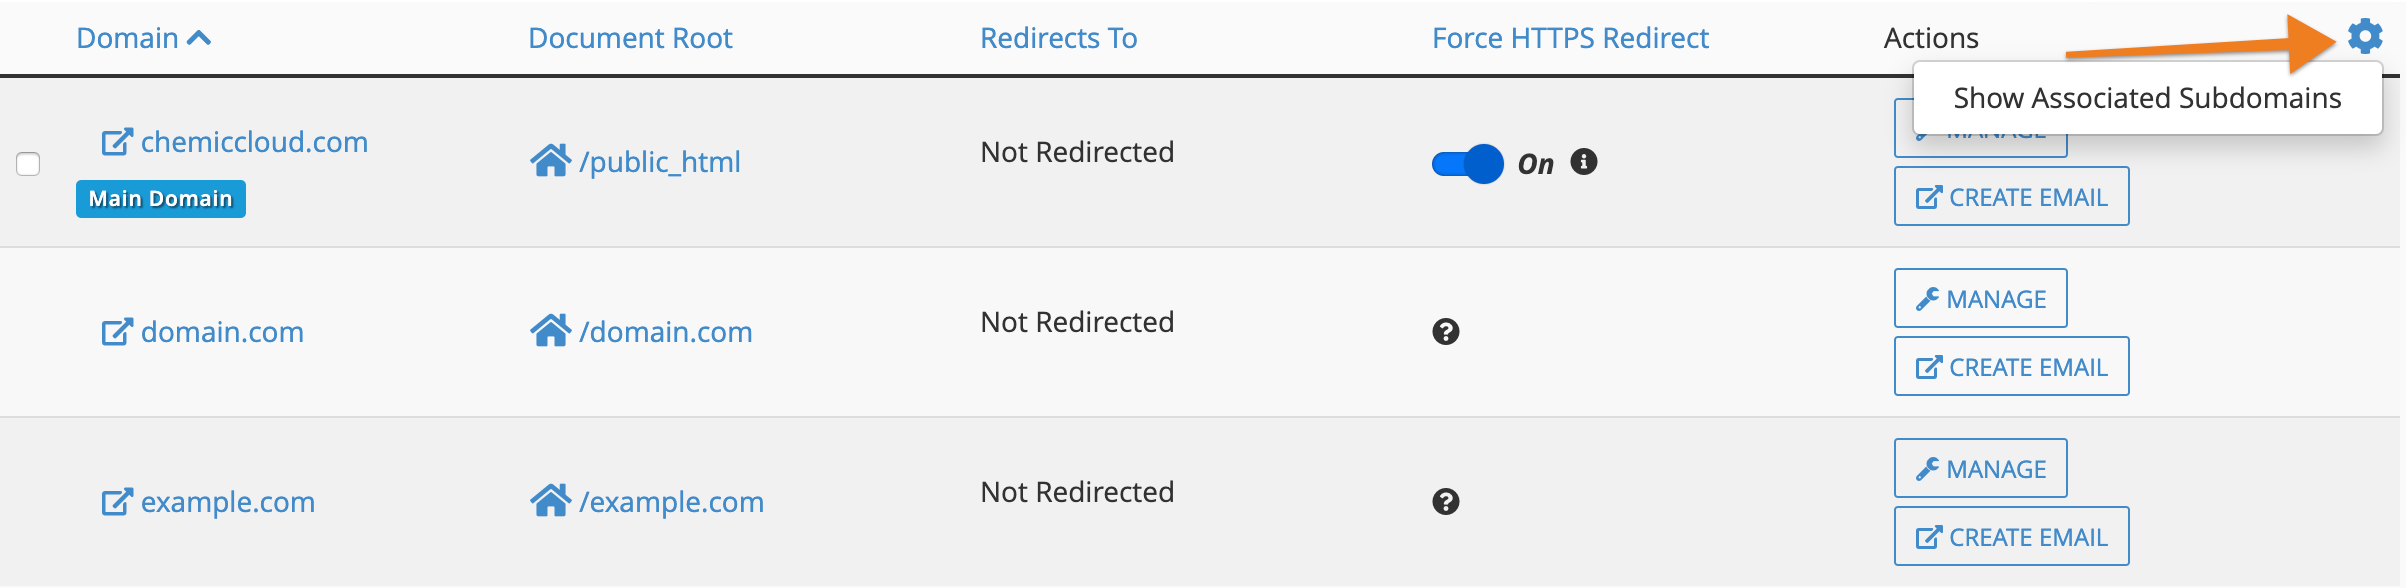Check the checkbox for chemiccloud.com row
This screenshot has width=2406, height=588.
(x=28, y=163)
